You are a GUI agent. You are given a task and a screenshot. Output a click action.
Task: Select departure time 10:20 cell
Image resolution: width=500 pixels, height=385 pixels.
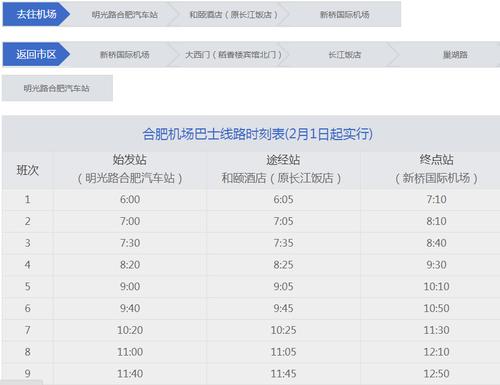(130, 330)
